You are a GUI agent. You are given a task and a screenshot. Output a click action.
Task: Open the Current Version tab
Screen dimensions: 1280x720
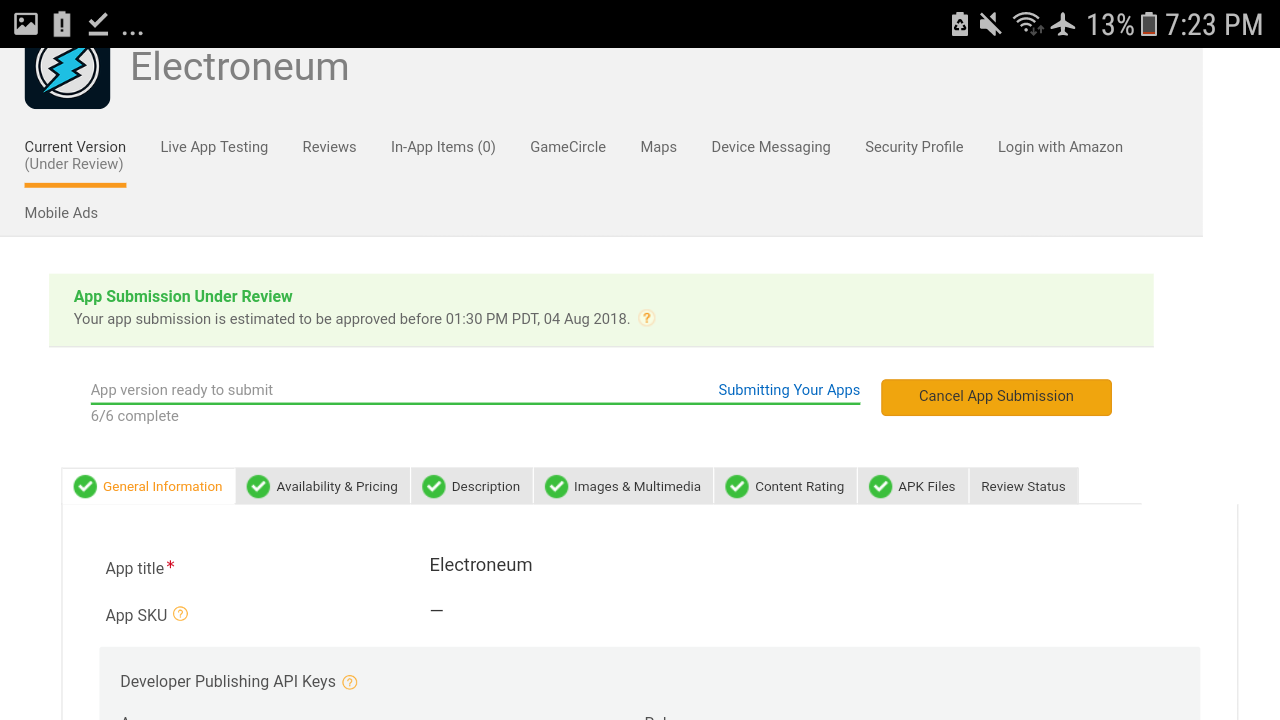(x=75, y=155)
